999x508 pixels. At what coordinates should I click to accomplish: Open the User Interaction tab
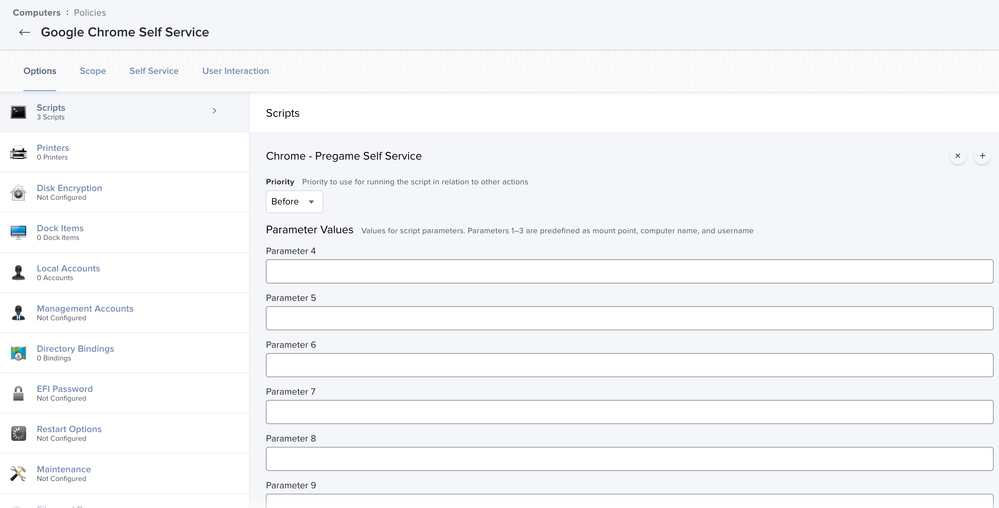236,71
